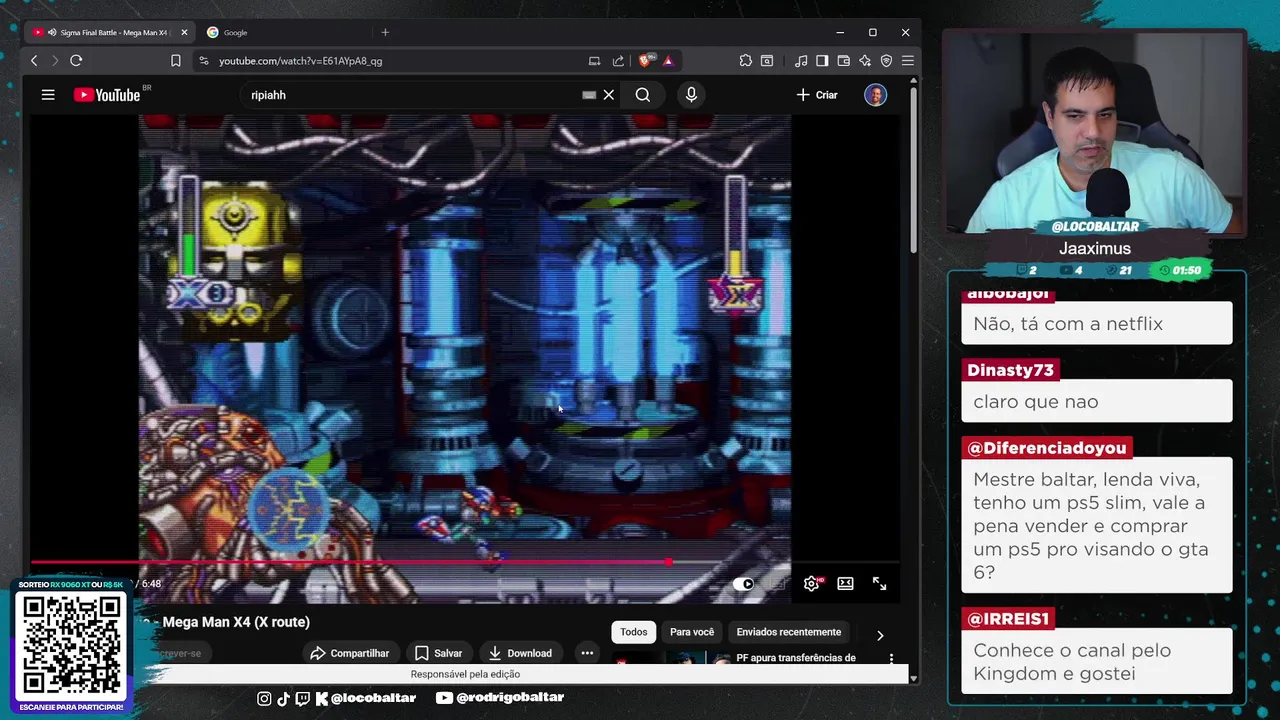Reload the page with the refresh icon
The image size is (1280, 720).
[76, 61]
